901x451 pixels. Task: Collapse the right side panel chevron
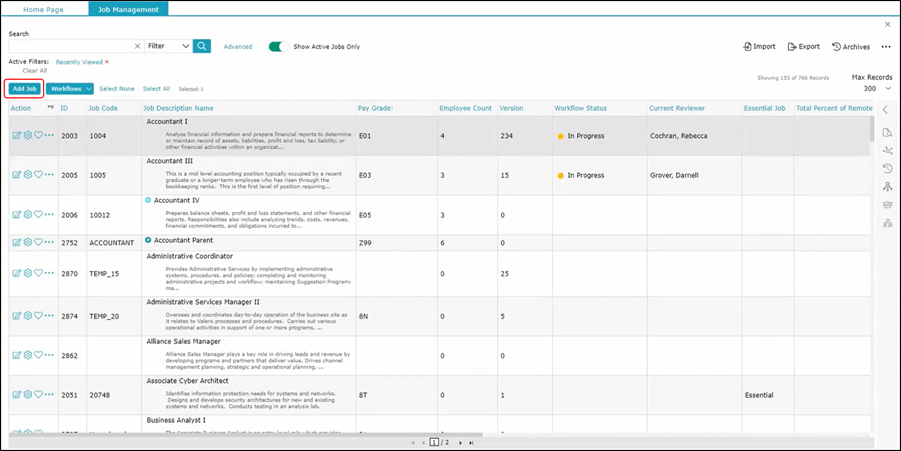(885, 109)
